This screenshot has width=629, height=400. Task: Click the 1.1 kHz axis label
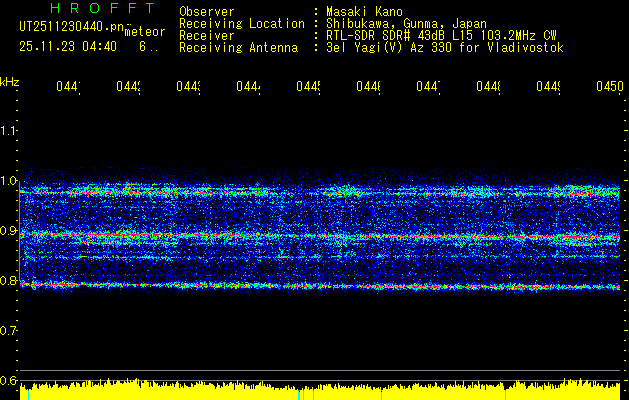pyautogui.click(x=9, y=130)
